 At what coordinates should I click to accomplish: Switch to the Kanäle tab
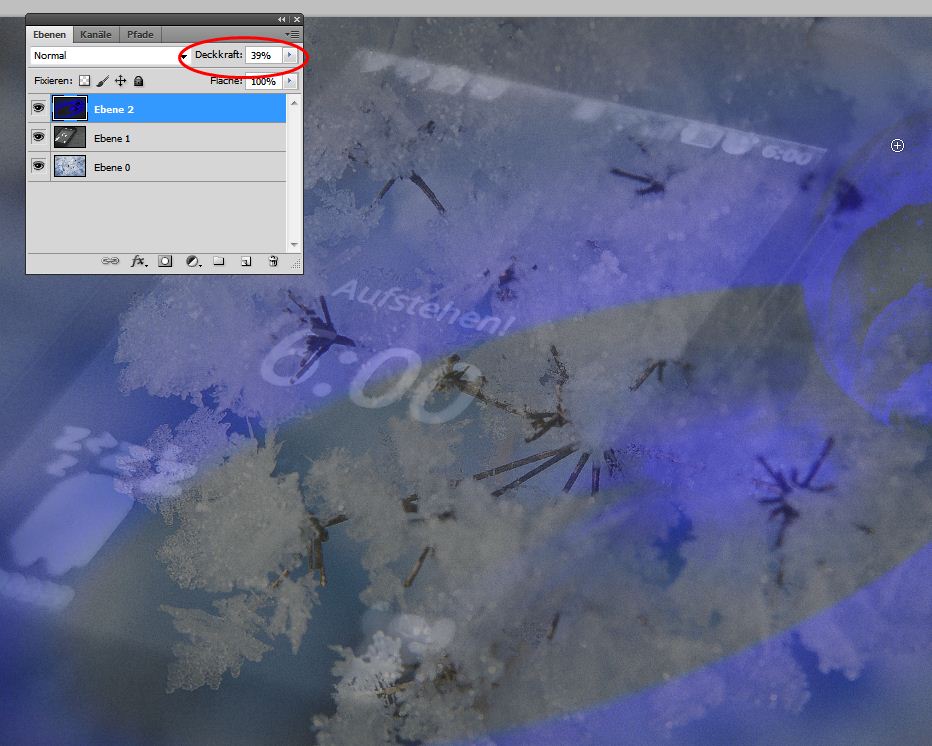click(x=96, y=34)
